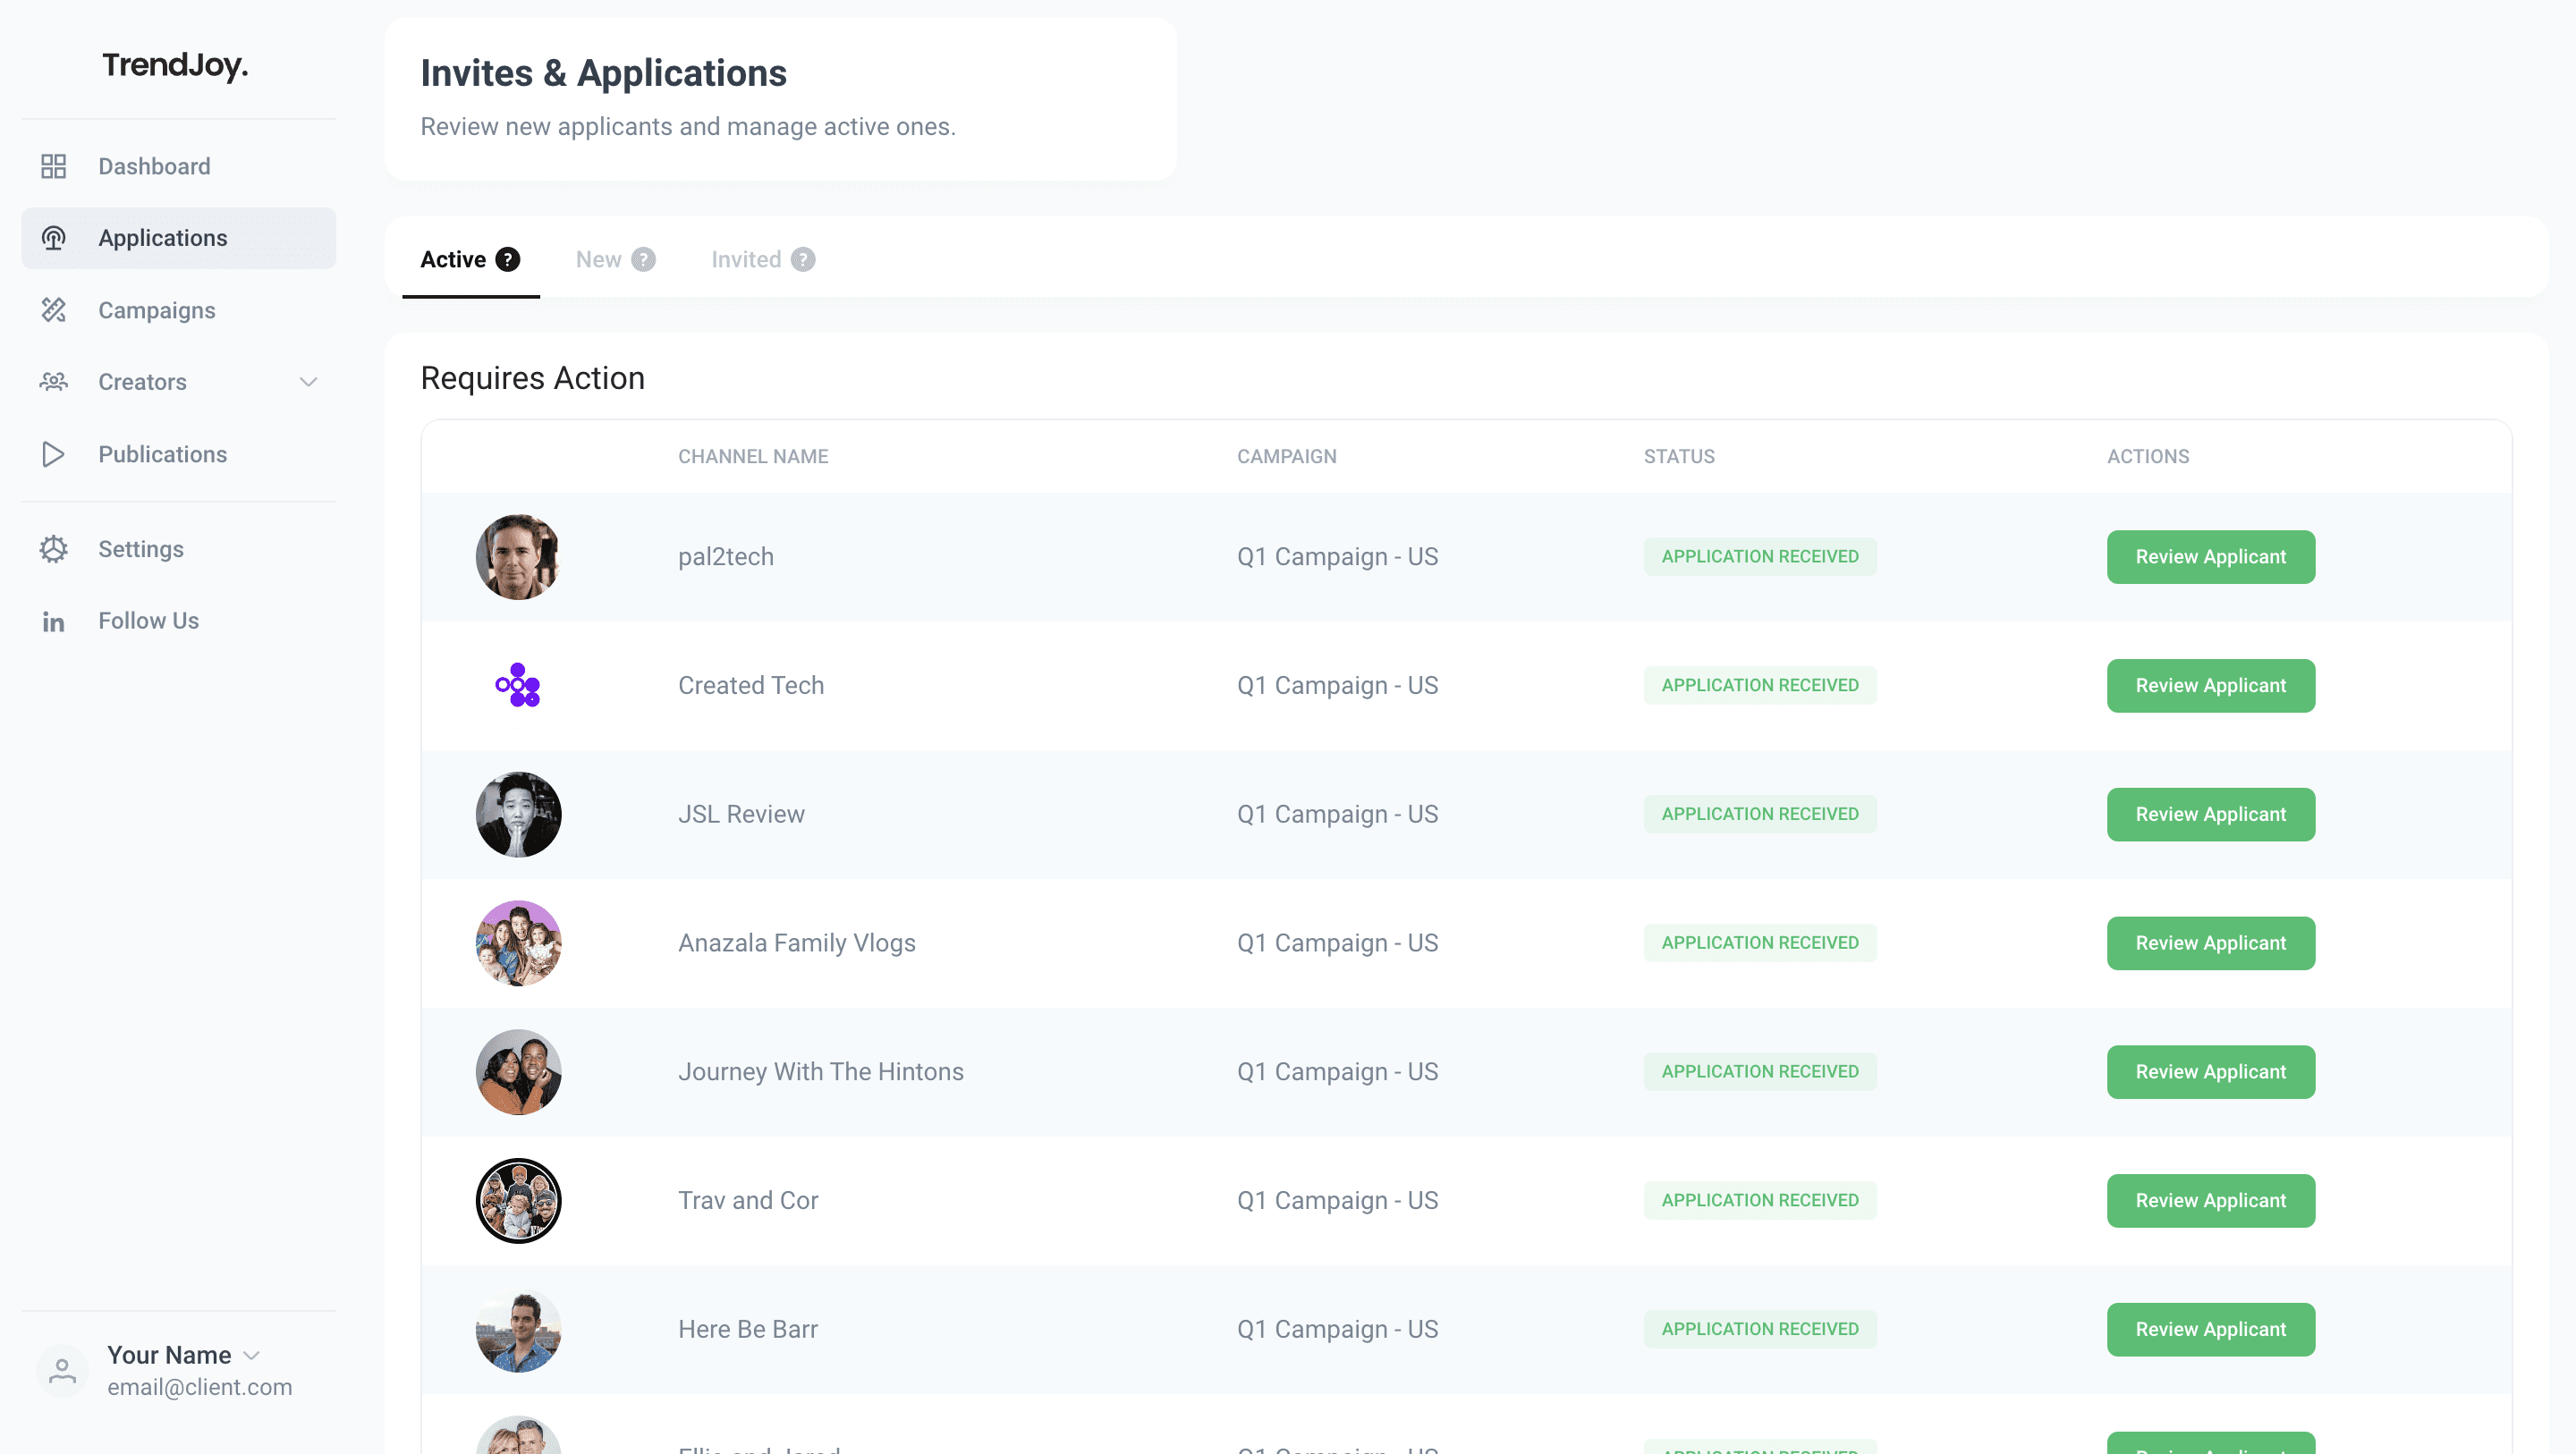Click the help icon next to Invited

(x=803, y=260)
